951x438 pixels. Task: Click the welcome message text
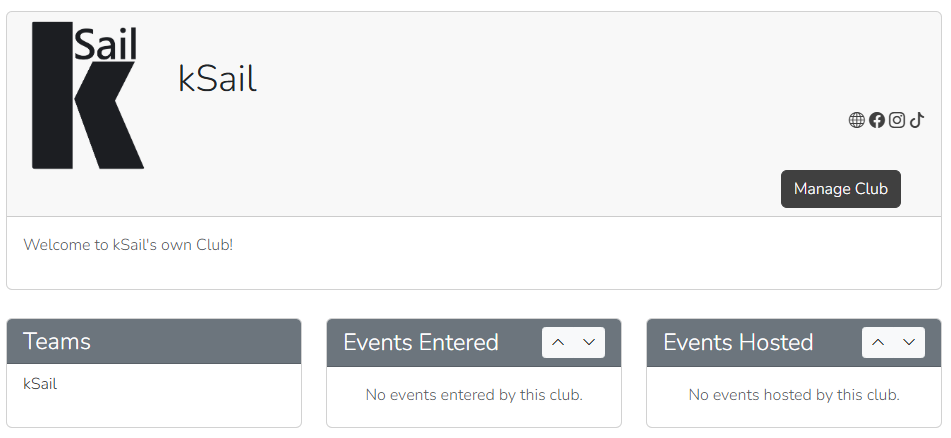128,244
